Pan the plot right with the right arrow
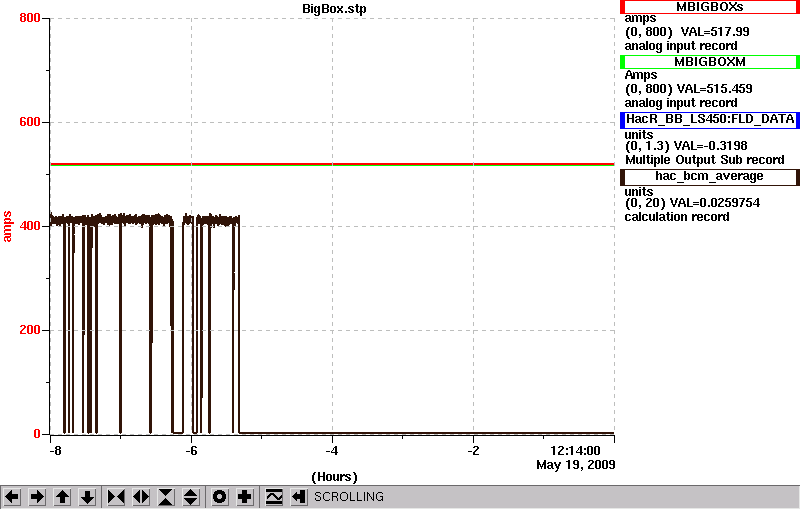 [x=37, y=497]
